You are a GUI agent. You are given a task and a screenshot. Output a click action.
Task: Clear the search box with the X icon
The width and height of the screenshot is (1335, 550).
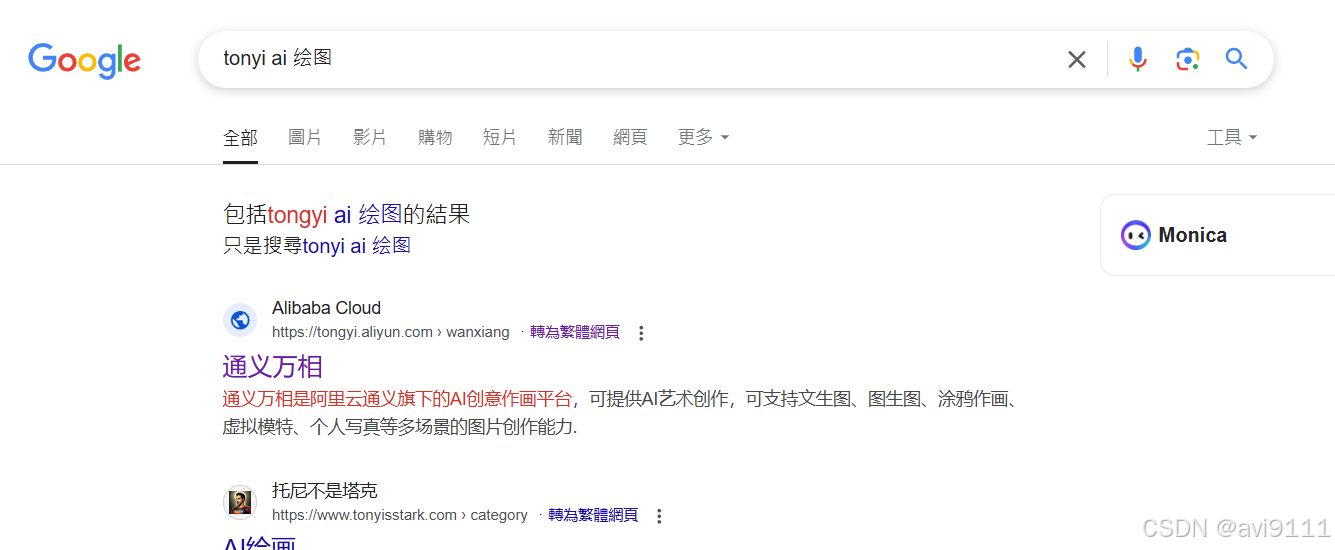coord(1077,59)
